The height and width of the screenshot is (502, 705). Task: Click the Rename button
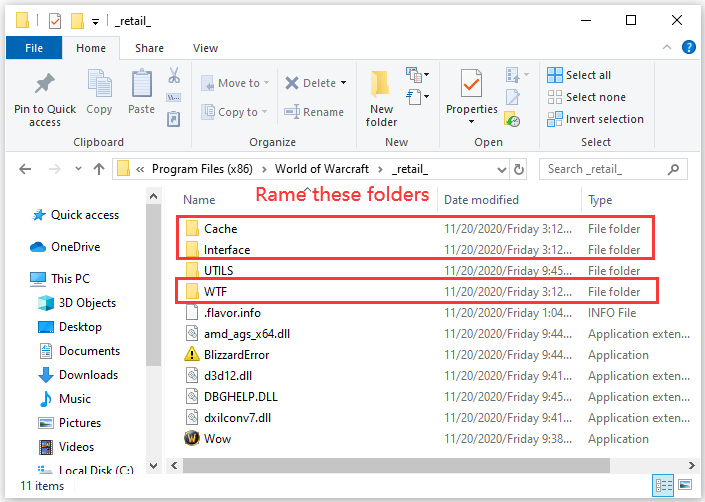pos(314,111)
